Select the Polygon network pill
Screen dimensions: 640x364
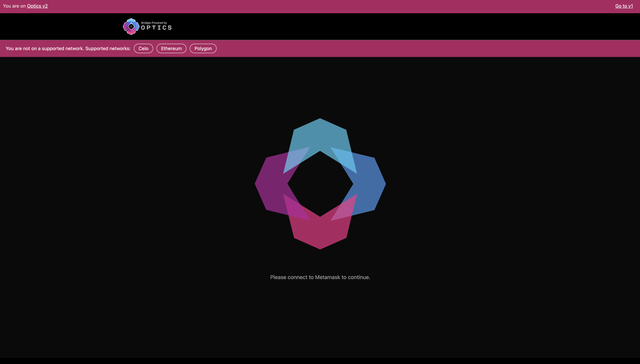[x=203, y=49]
